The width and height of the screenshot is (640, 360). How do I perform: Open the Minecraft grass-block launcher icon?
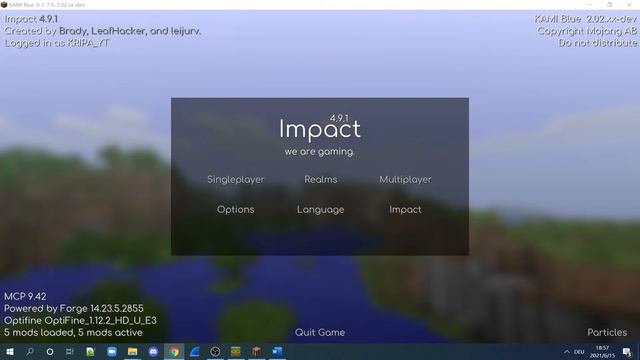pos(236,351)
